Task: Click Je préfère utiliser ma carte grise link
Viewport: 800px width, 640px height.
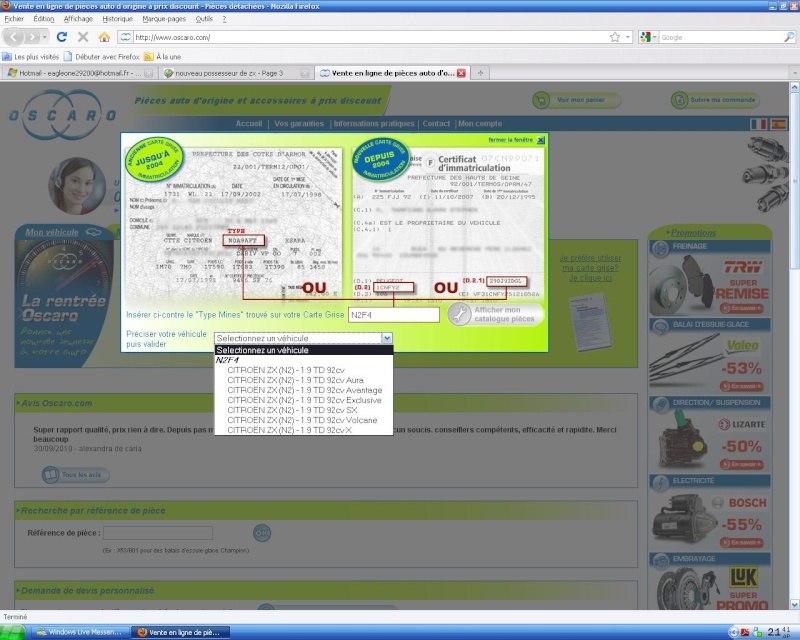Action: pyautogui.click(x=590, y=268)
